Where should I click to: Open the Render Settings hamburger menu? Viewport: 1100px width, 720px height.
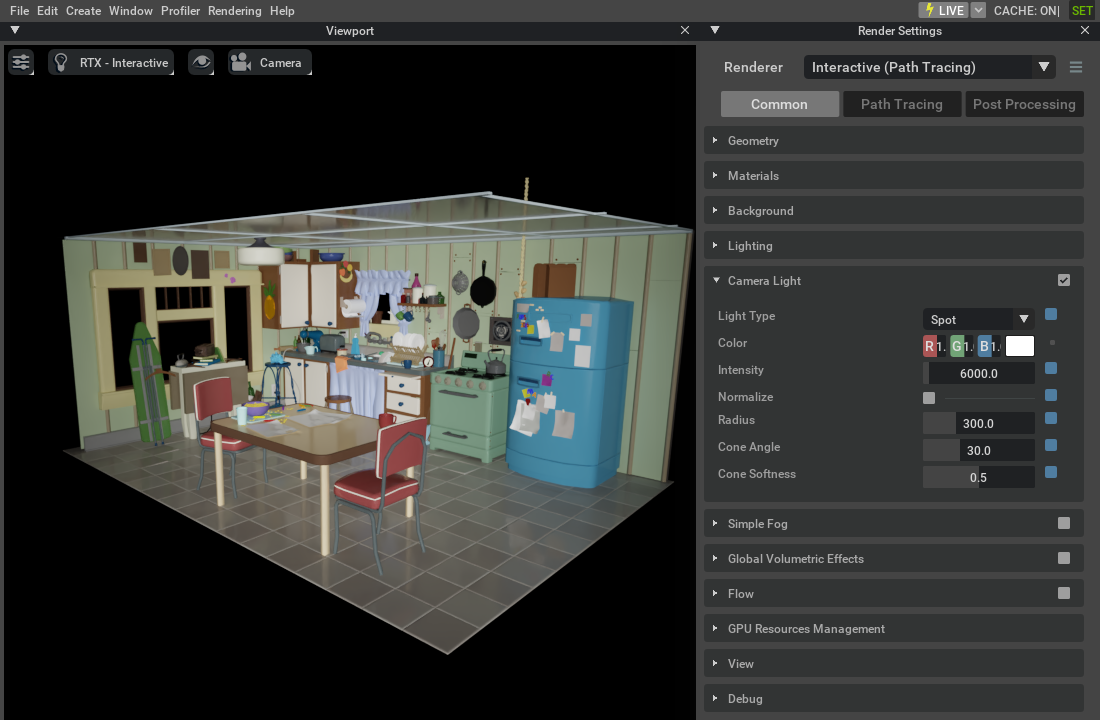coord(1076,67)
